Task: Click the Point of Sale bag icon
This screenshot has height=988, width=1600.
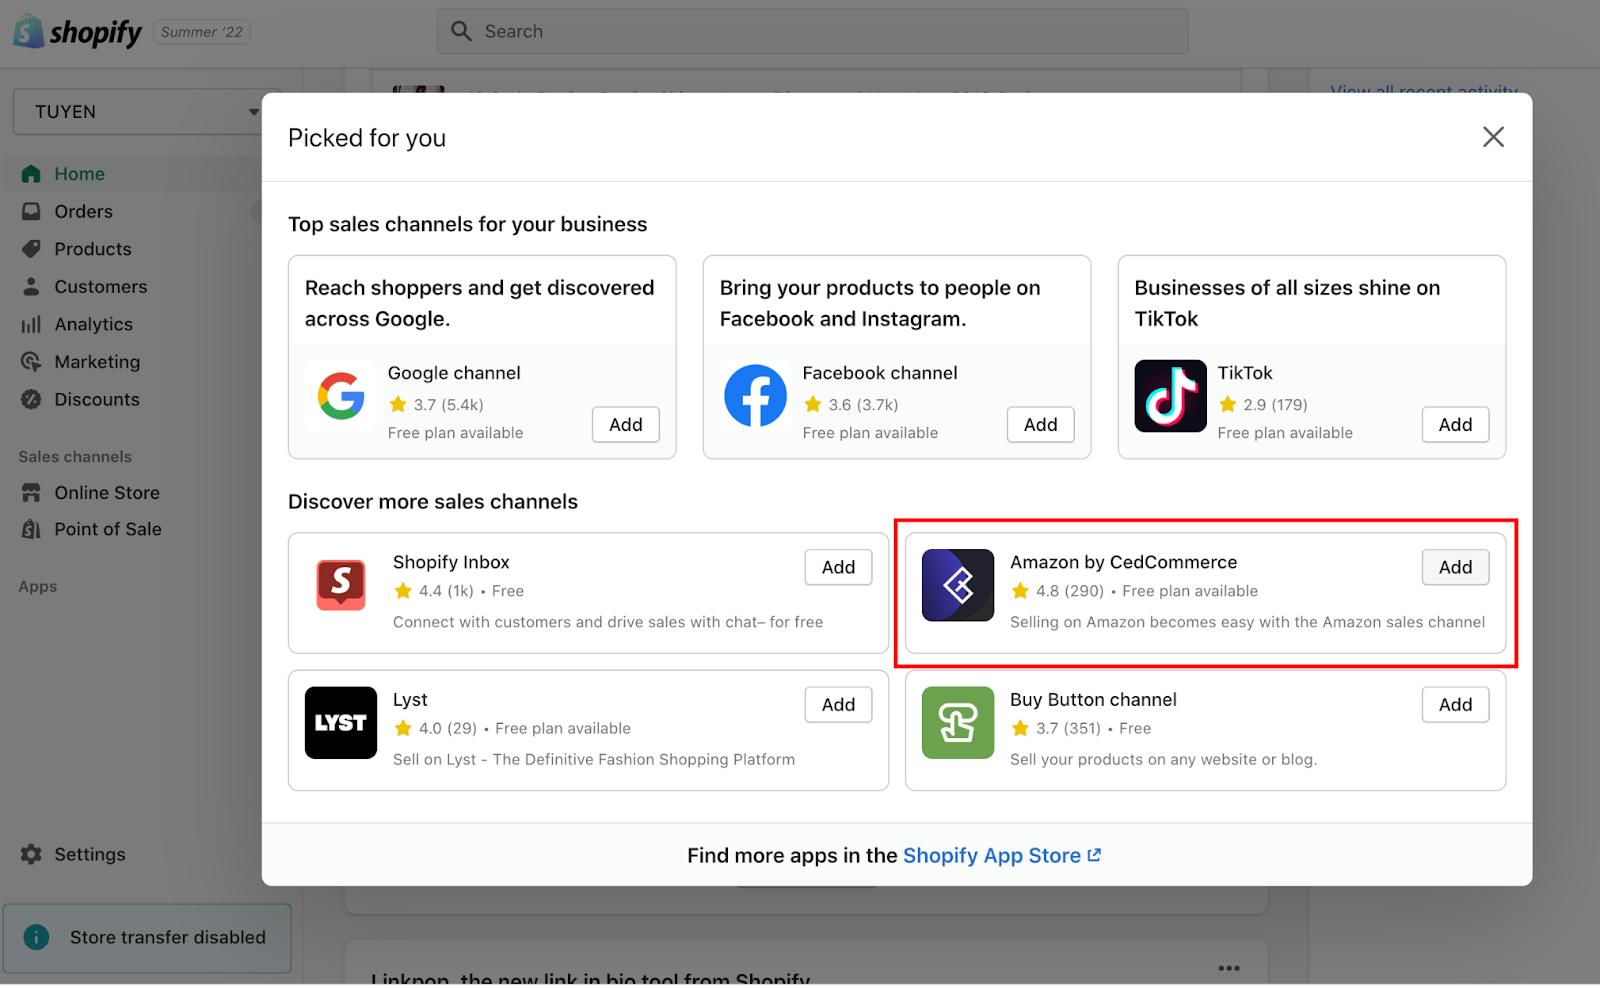Action: point(31,530)
